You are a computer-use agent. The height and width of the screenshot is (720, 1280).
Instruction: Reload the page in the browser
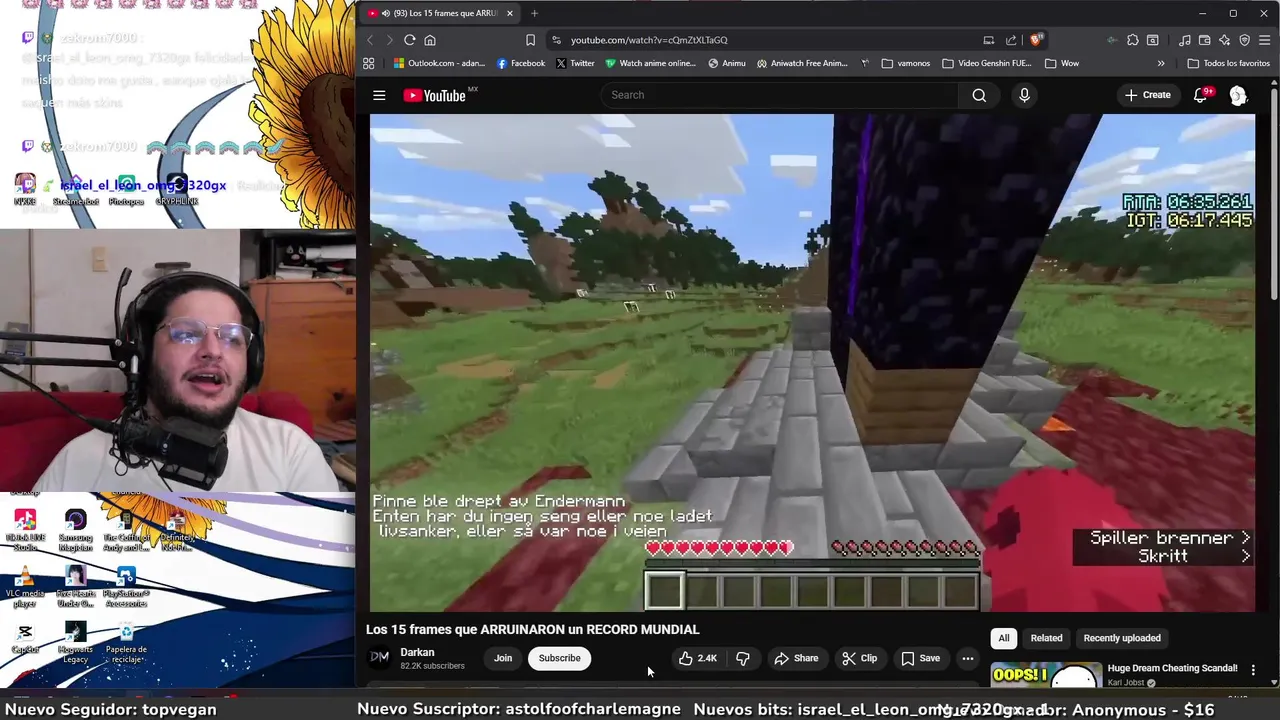tap(410, 40)
